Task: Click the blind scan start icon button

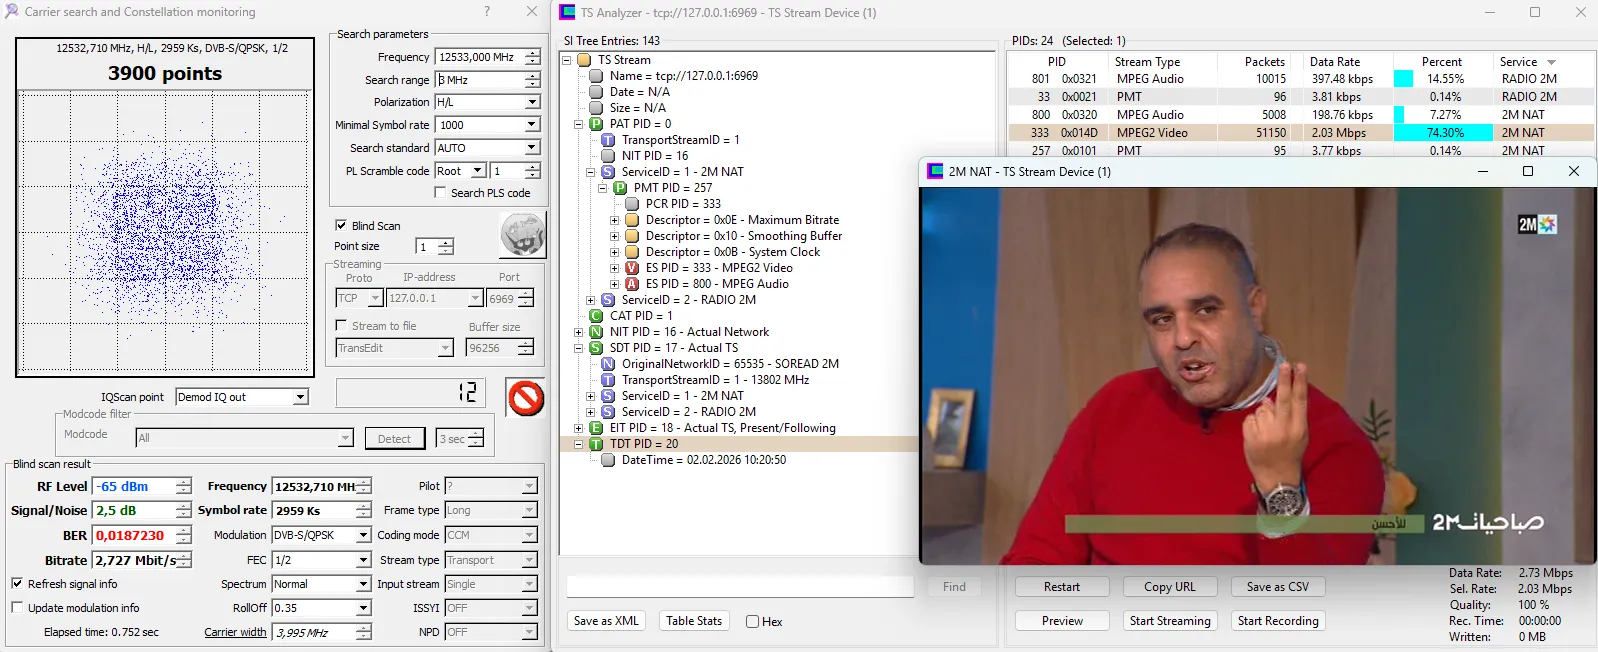Action: point(522,236)
